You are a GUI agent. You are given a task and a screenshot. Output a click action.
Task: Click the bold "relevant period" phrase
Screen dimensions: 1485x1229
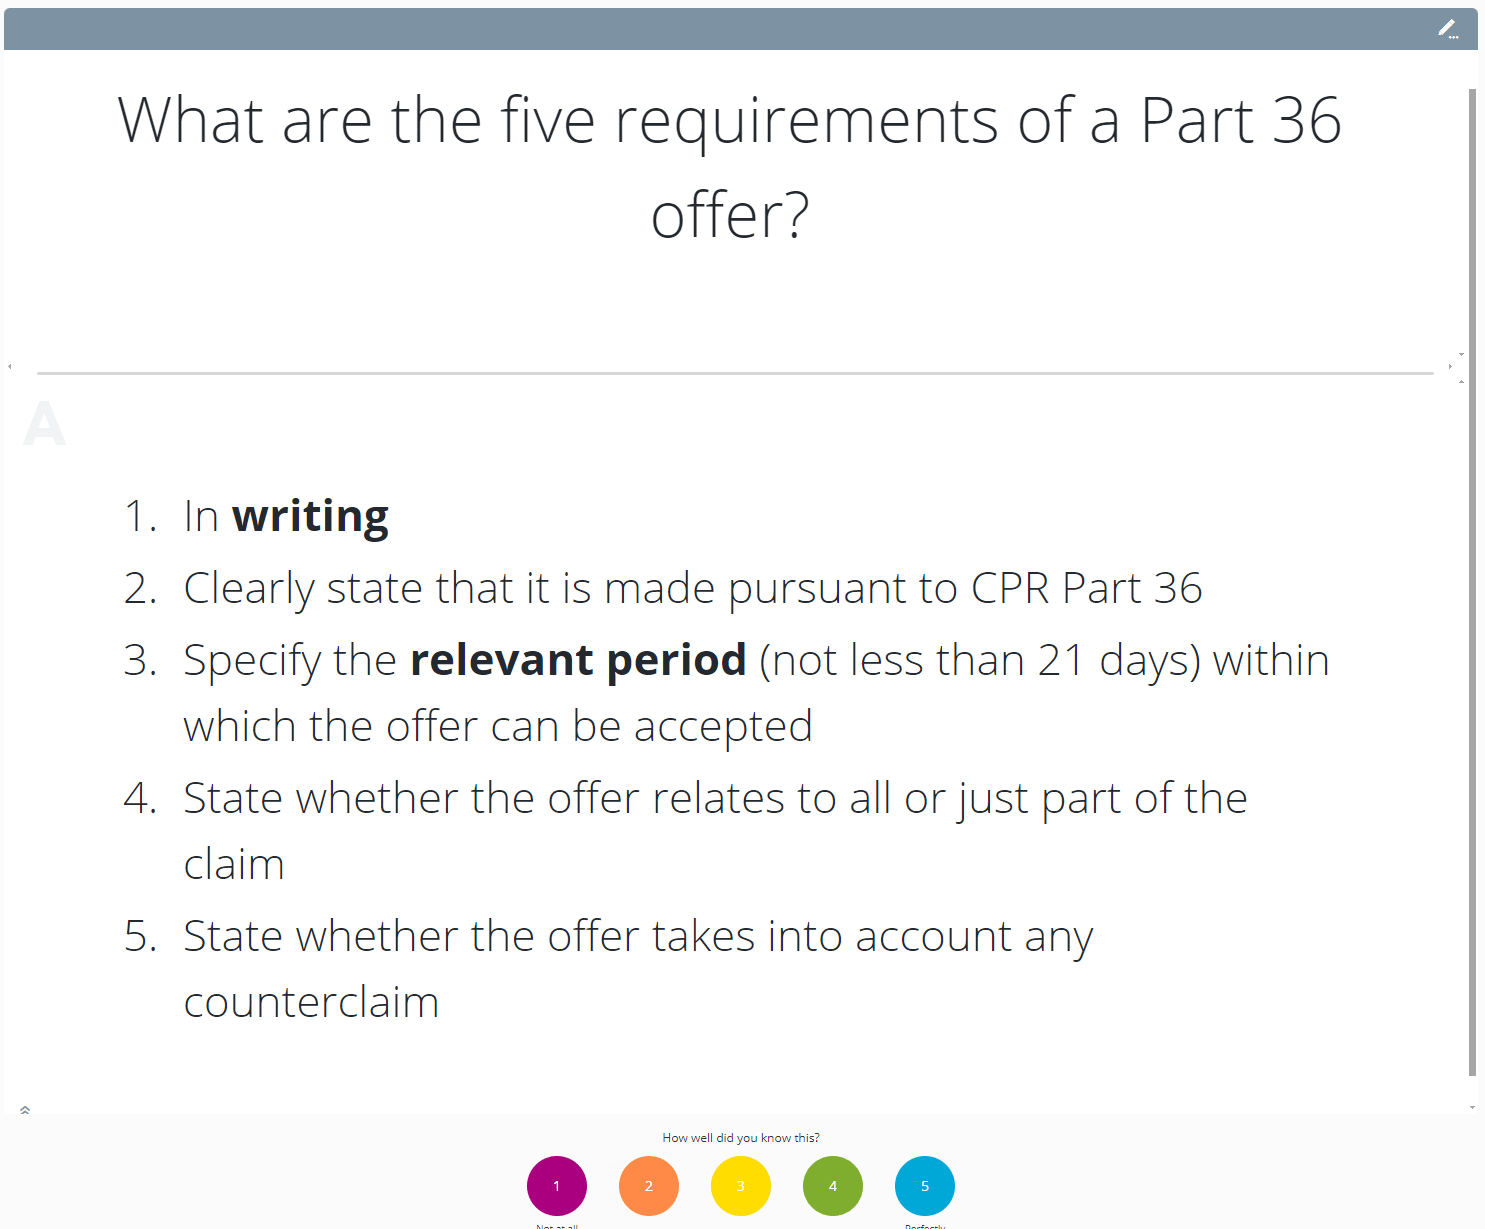point(578,661)
